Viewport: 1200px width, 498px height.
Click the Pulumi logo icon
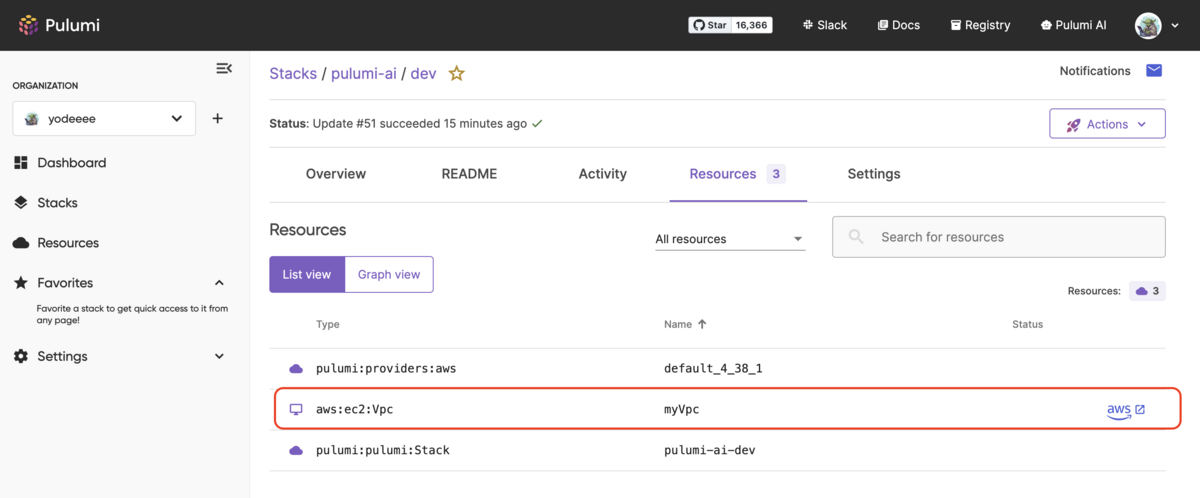28,25
